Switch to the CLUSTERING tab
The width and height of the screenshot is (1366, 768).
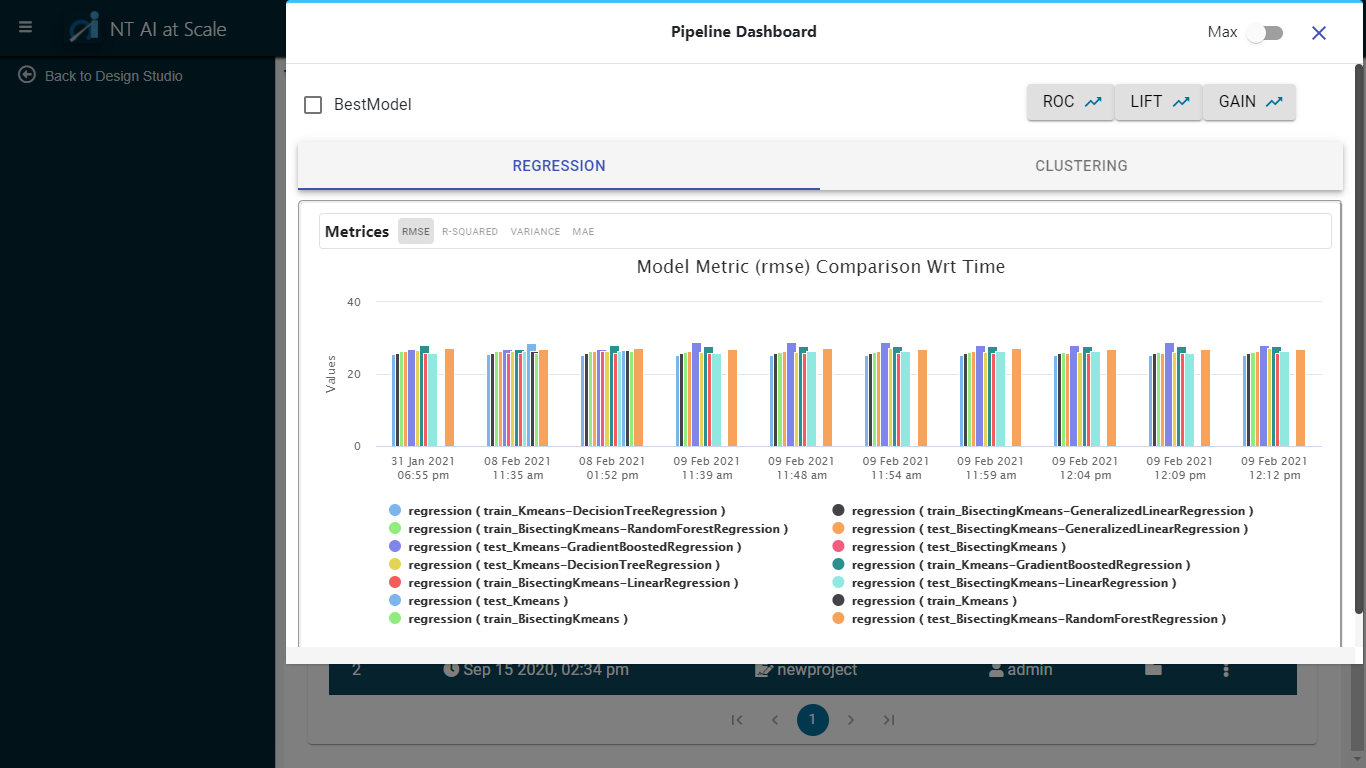pyautogui.click(x=1081, y=166)
